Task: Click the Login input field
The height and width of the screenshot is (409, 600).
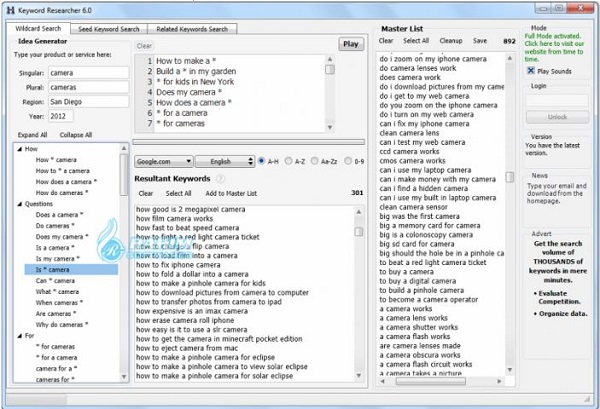Action: [557, 100]
